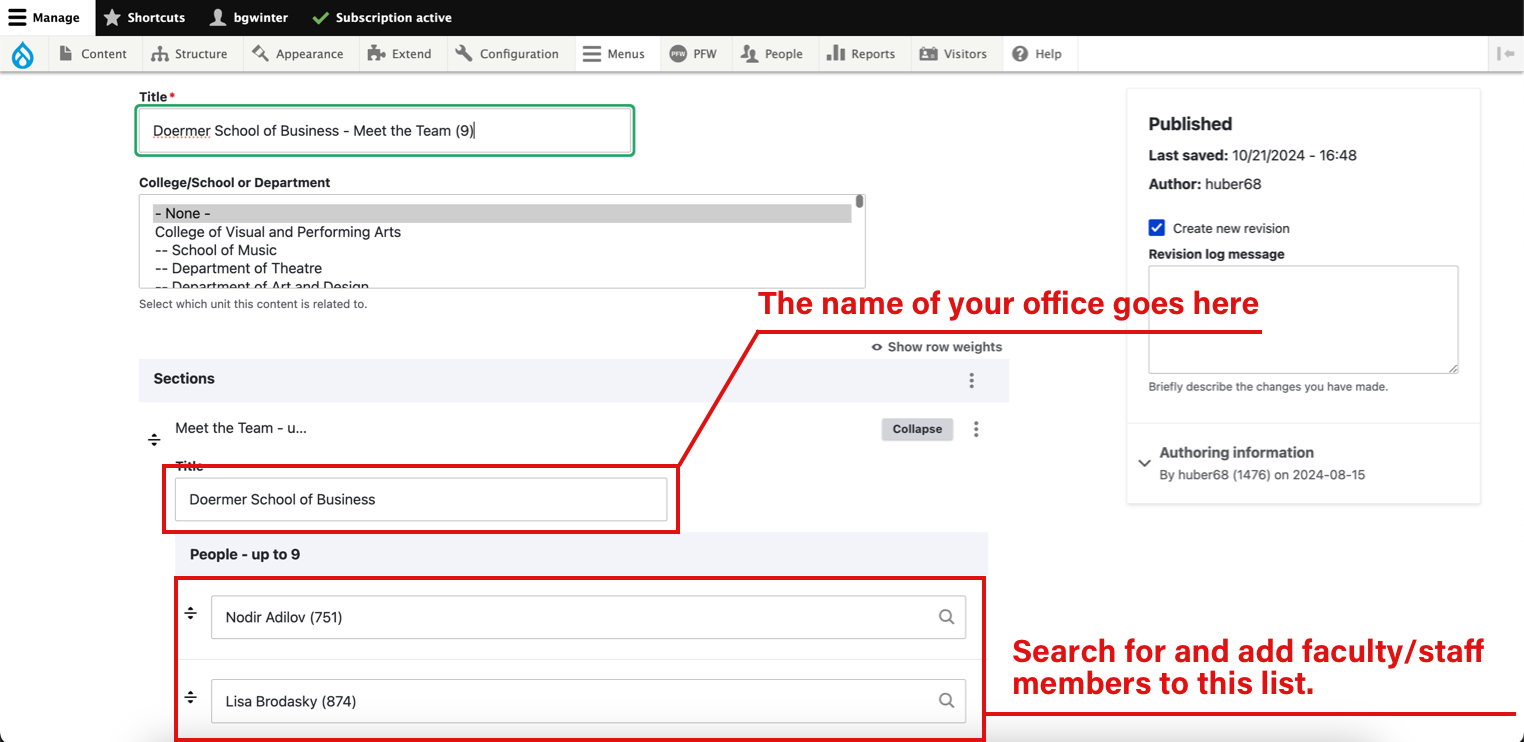Click the Drupal logo home icon

pyautogui.click(x=22, y=54)
